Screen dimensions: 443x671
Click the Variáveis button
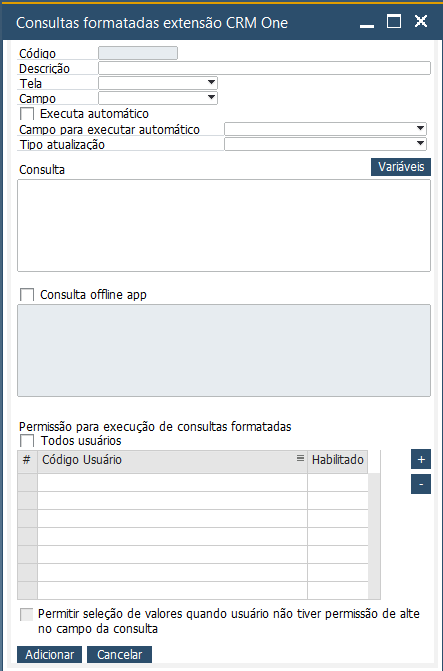[401, 166]
